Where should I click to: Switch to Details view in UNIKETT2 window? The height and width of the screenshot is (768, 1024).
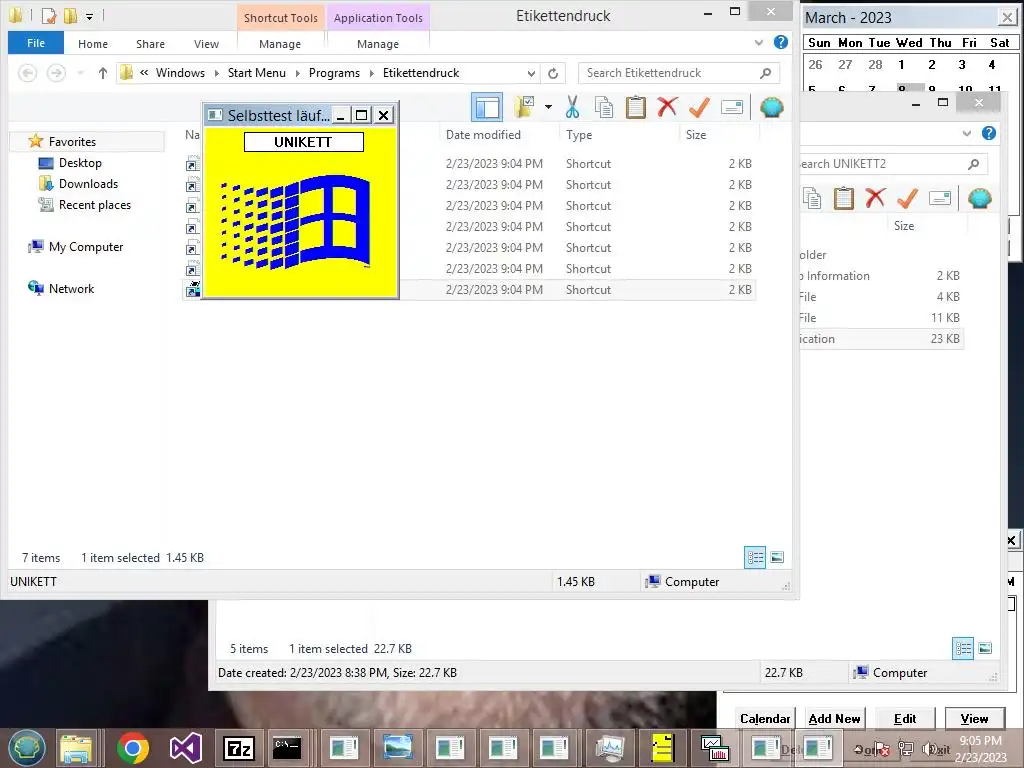[963, 648]
